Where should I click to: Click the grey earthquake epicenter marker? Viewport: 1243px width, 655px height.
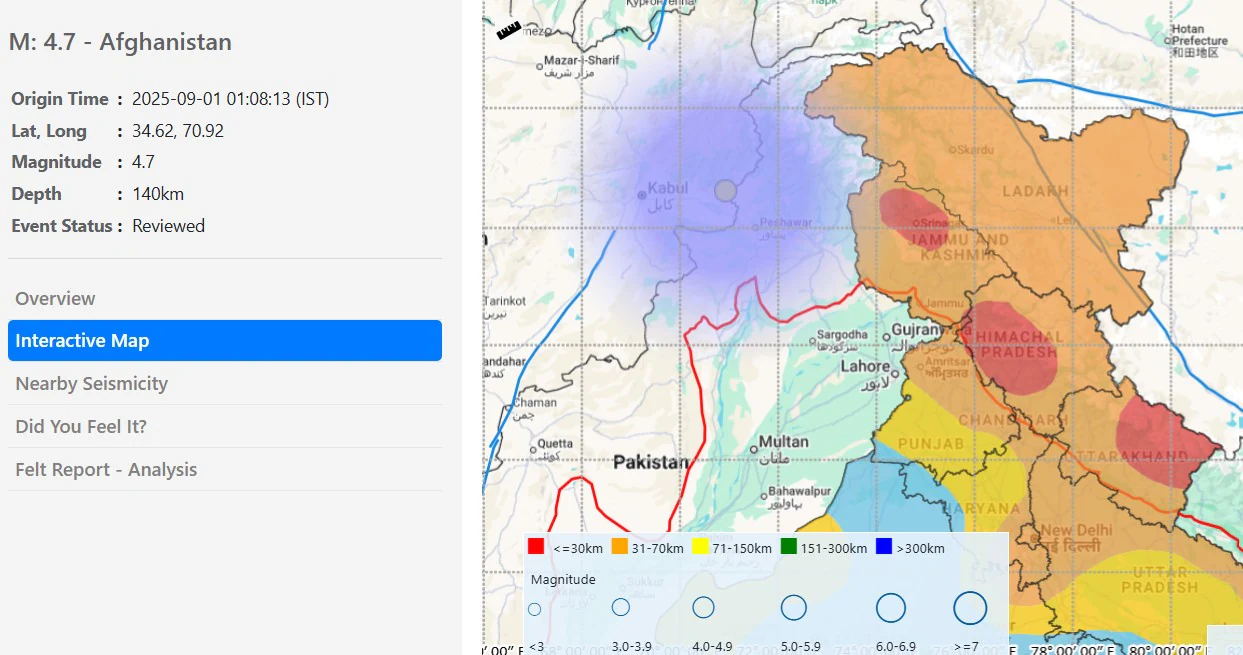tap(726, 190)
